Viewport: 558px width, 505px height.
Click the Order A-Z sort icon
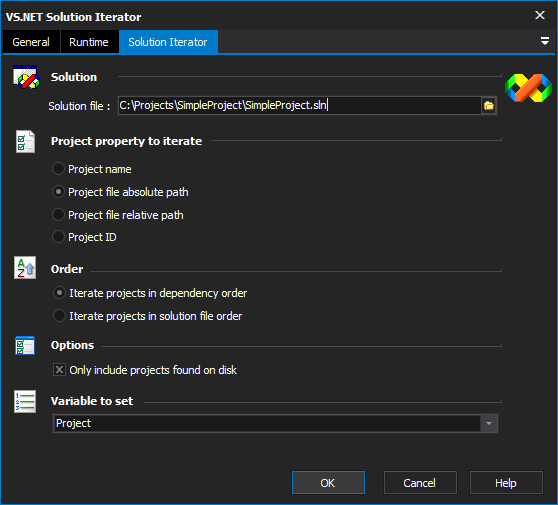(25, 268)
